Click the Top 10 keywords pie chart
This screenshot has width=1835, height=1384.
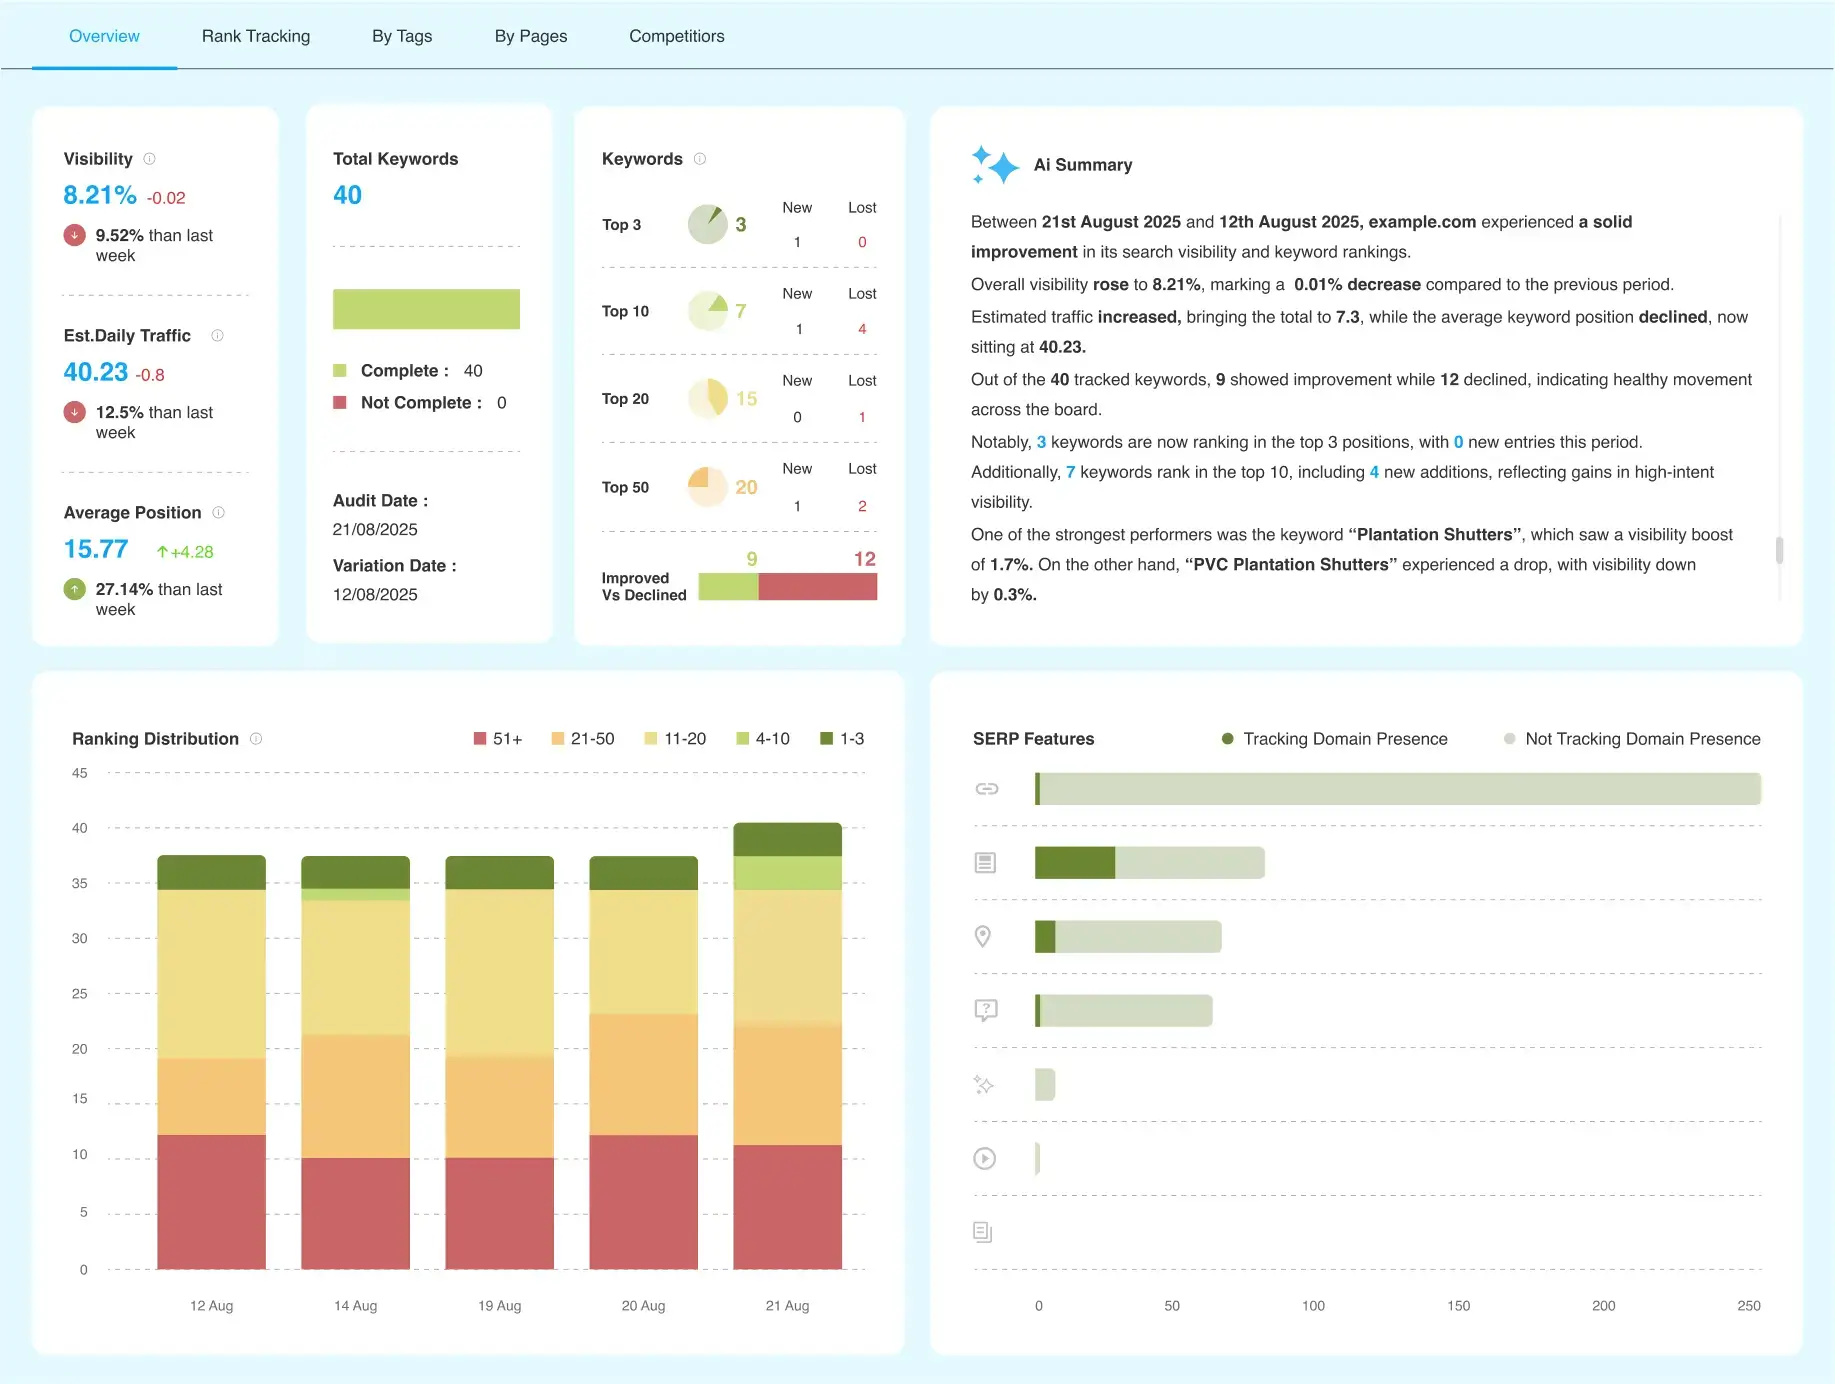point(708,311)
